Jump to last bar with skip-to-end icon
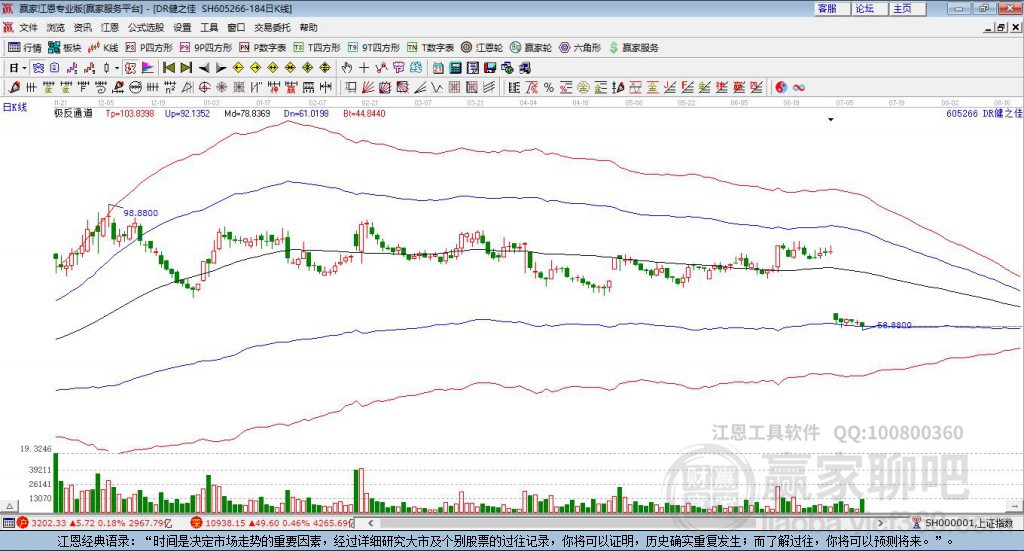 pyautogui.click(x=186, y=68)
